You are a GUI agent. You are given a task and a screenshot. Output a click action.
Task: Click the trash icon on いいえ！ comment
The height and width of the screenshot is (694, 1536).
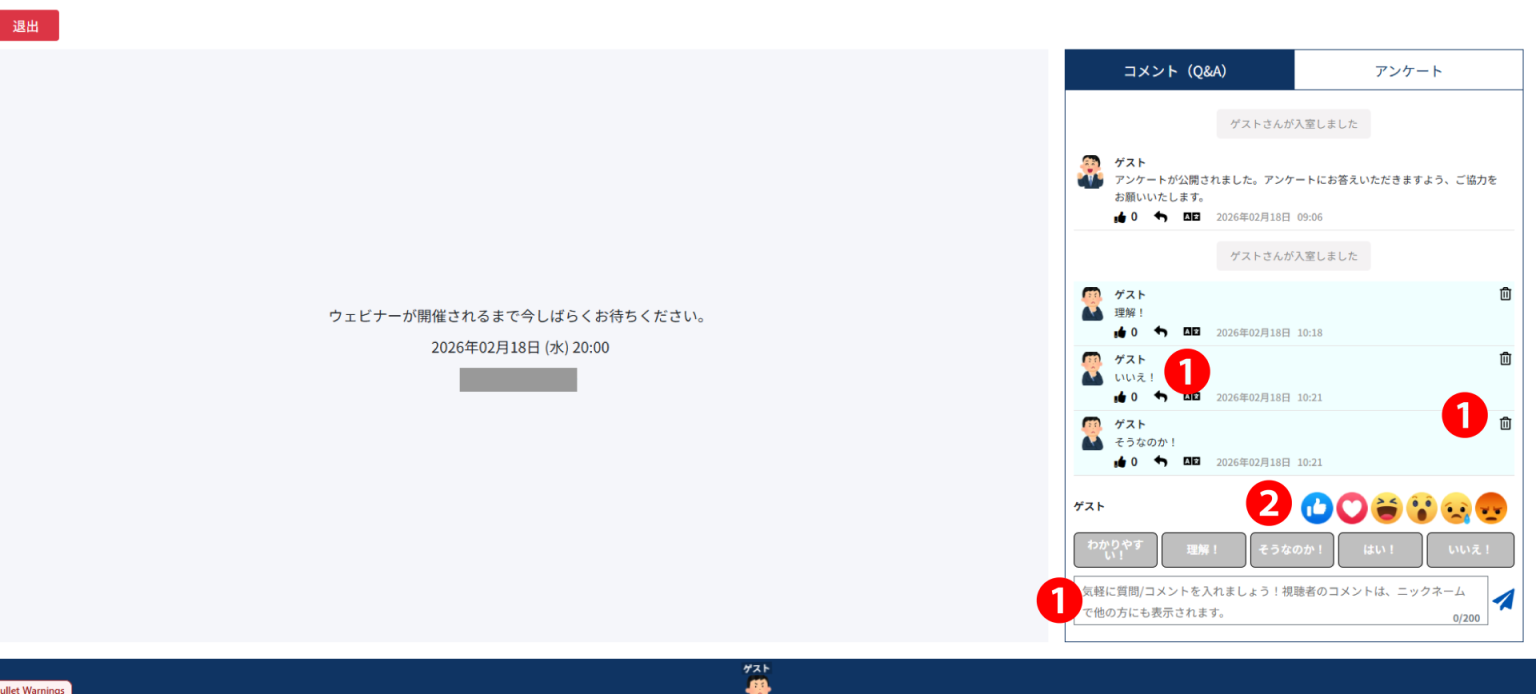coord(1505,359)
